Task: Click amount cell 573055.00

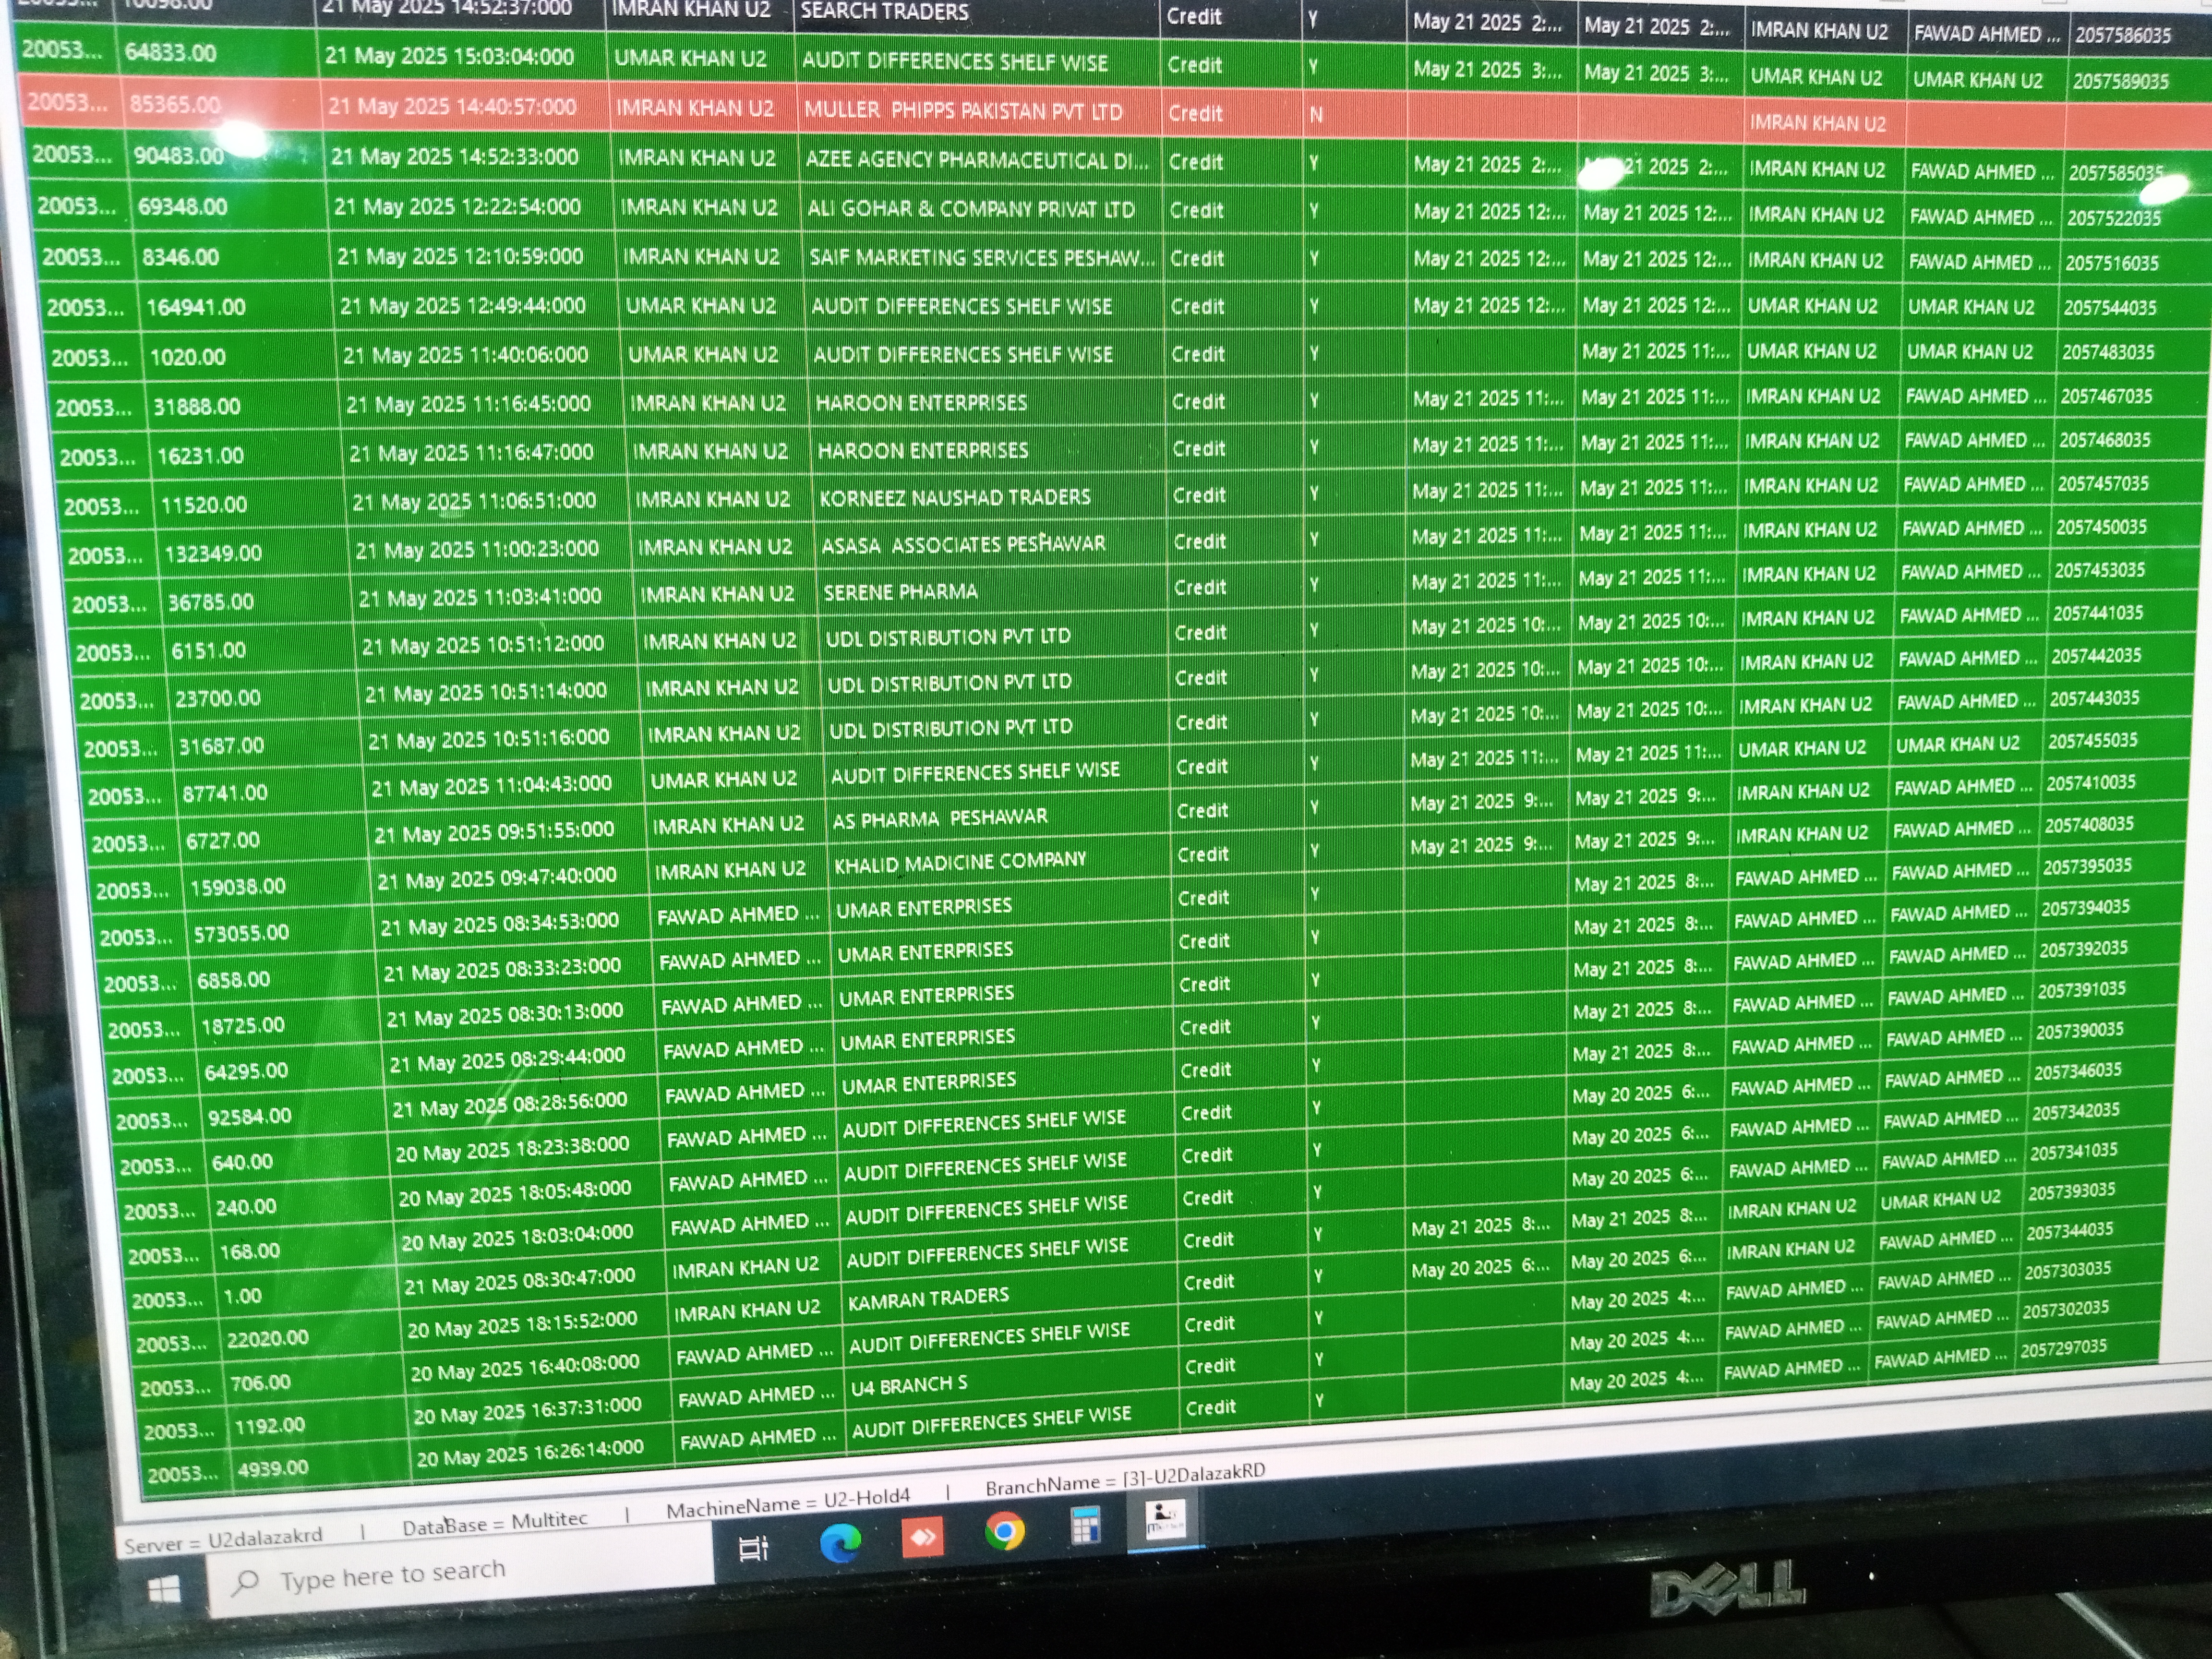Action: pos(241,933)
